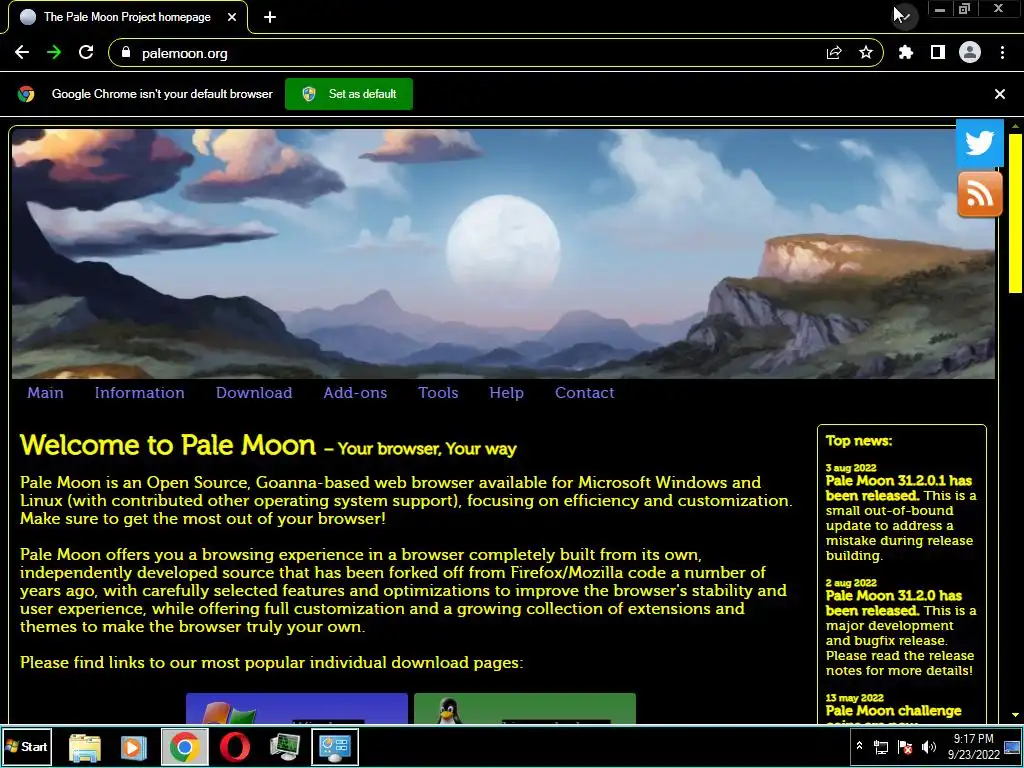
Task: Open the orange RSS feed icon
Action: click(980, 194)
